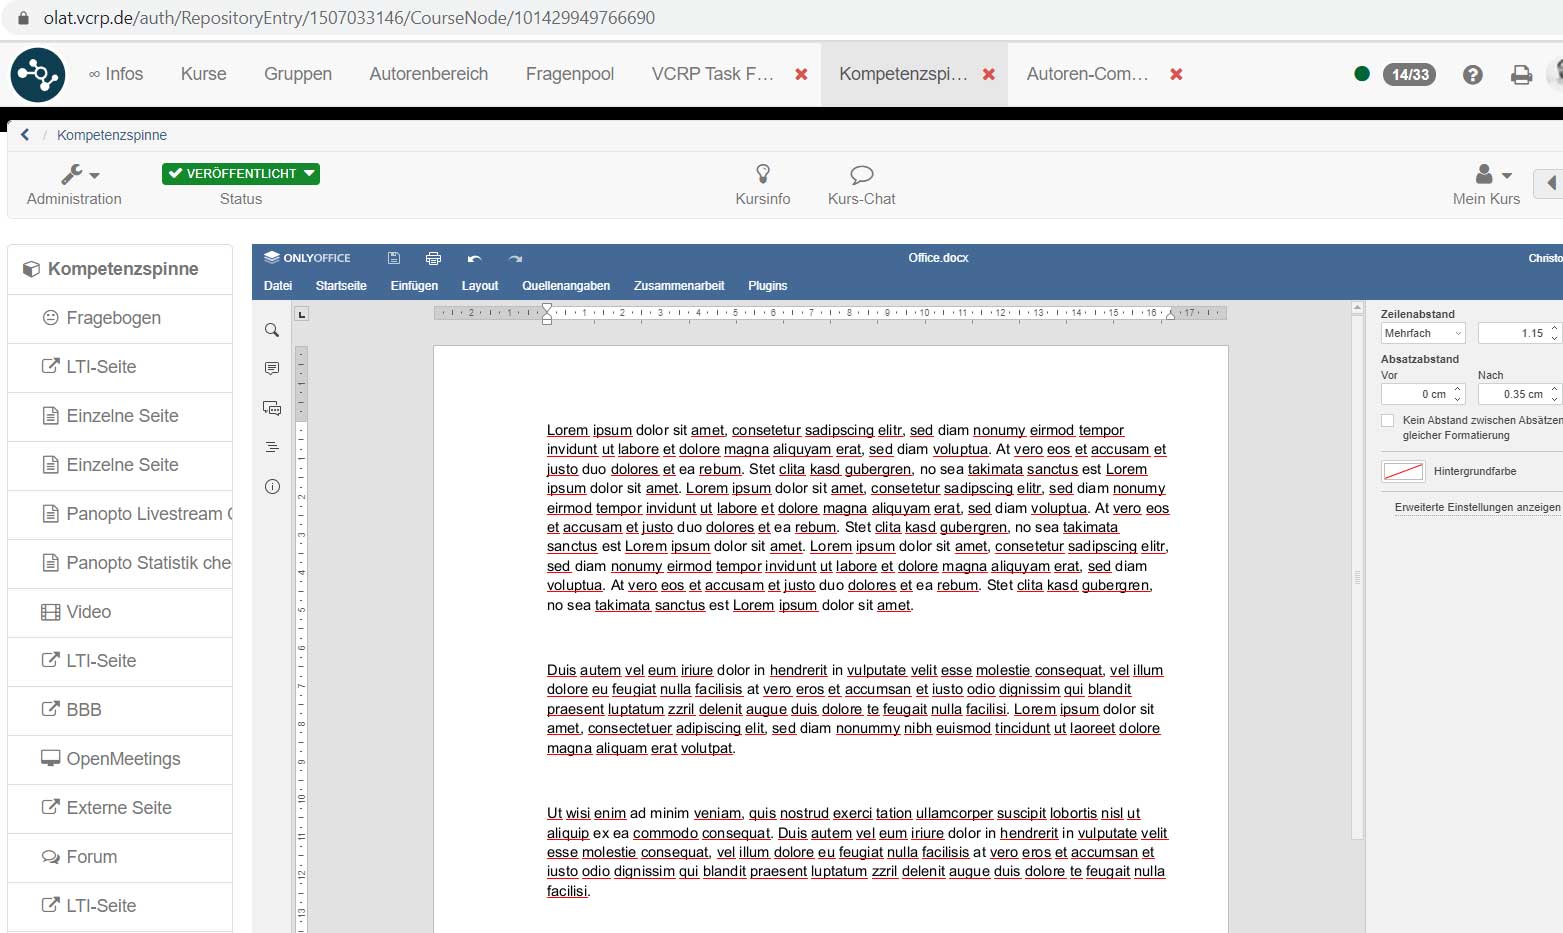The height and width of the screenshot is (933, 1563).
Task: Click the ONLYOFFICE save icon
Action: pos(394,258)
